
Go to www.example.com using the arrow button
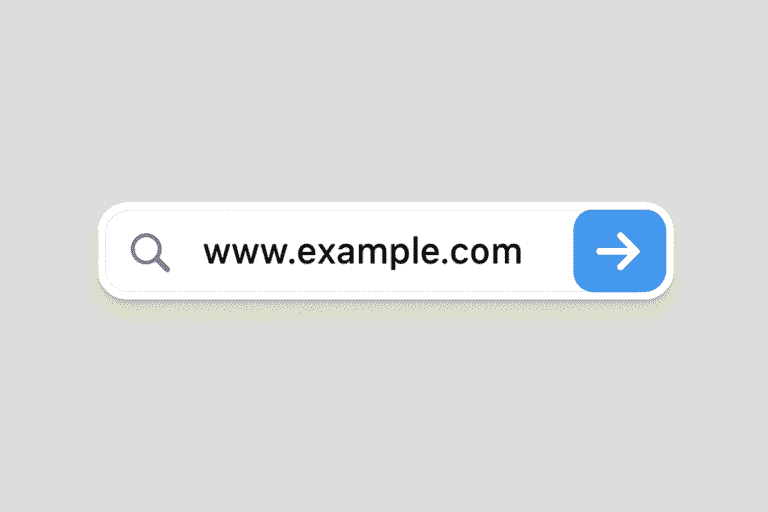tap(620, 251)
